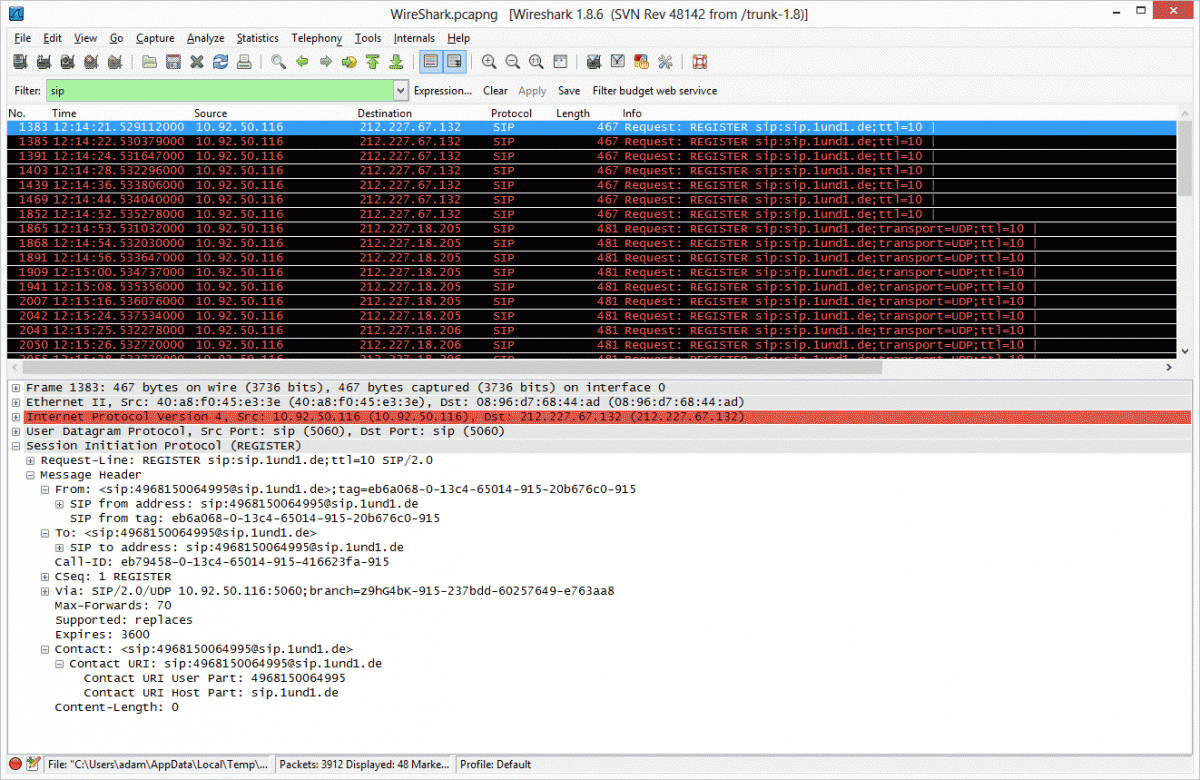This screenshot has height=780, width=1200.
Task: Open the Statistics menu
Action: tap(257, 38)
